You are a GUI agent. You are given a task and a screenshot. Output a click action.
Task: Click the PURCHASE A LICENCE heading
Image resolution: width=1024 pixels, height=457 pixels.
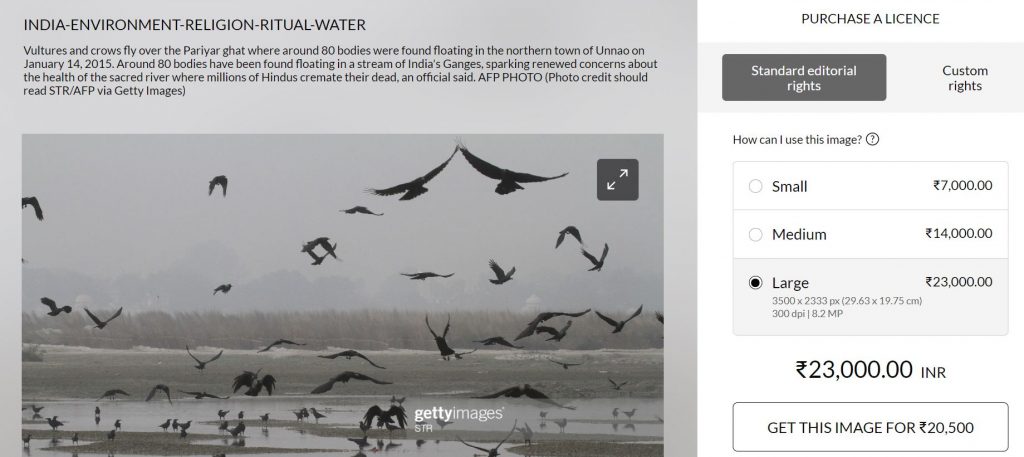pos(870,18)
